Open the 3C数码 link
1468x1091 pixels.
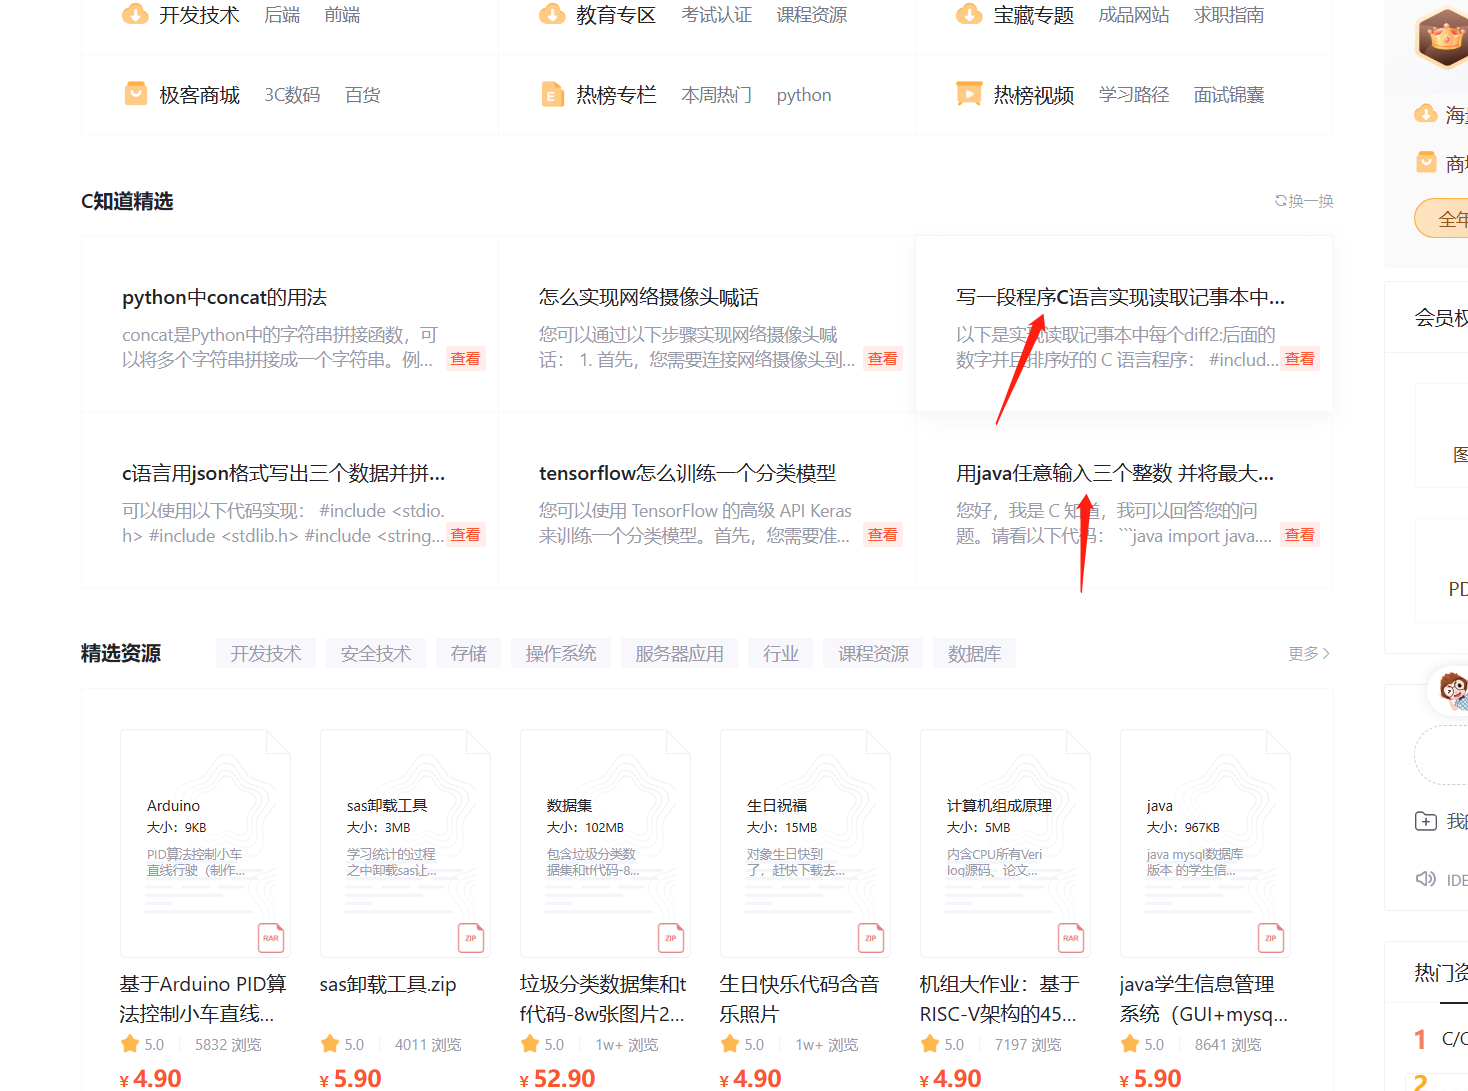point(292,95)
